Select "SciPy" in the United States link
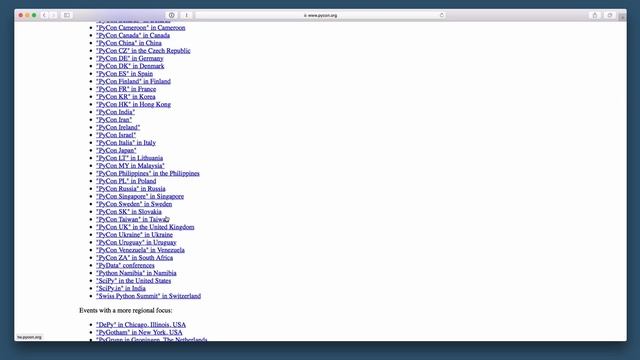 point(133,281)
